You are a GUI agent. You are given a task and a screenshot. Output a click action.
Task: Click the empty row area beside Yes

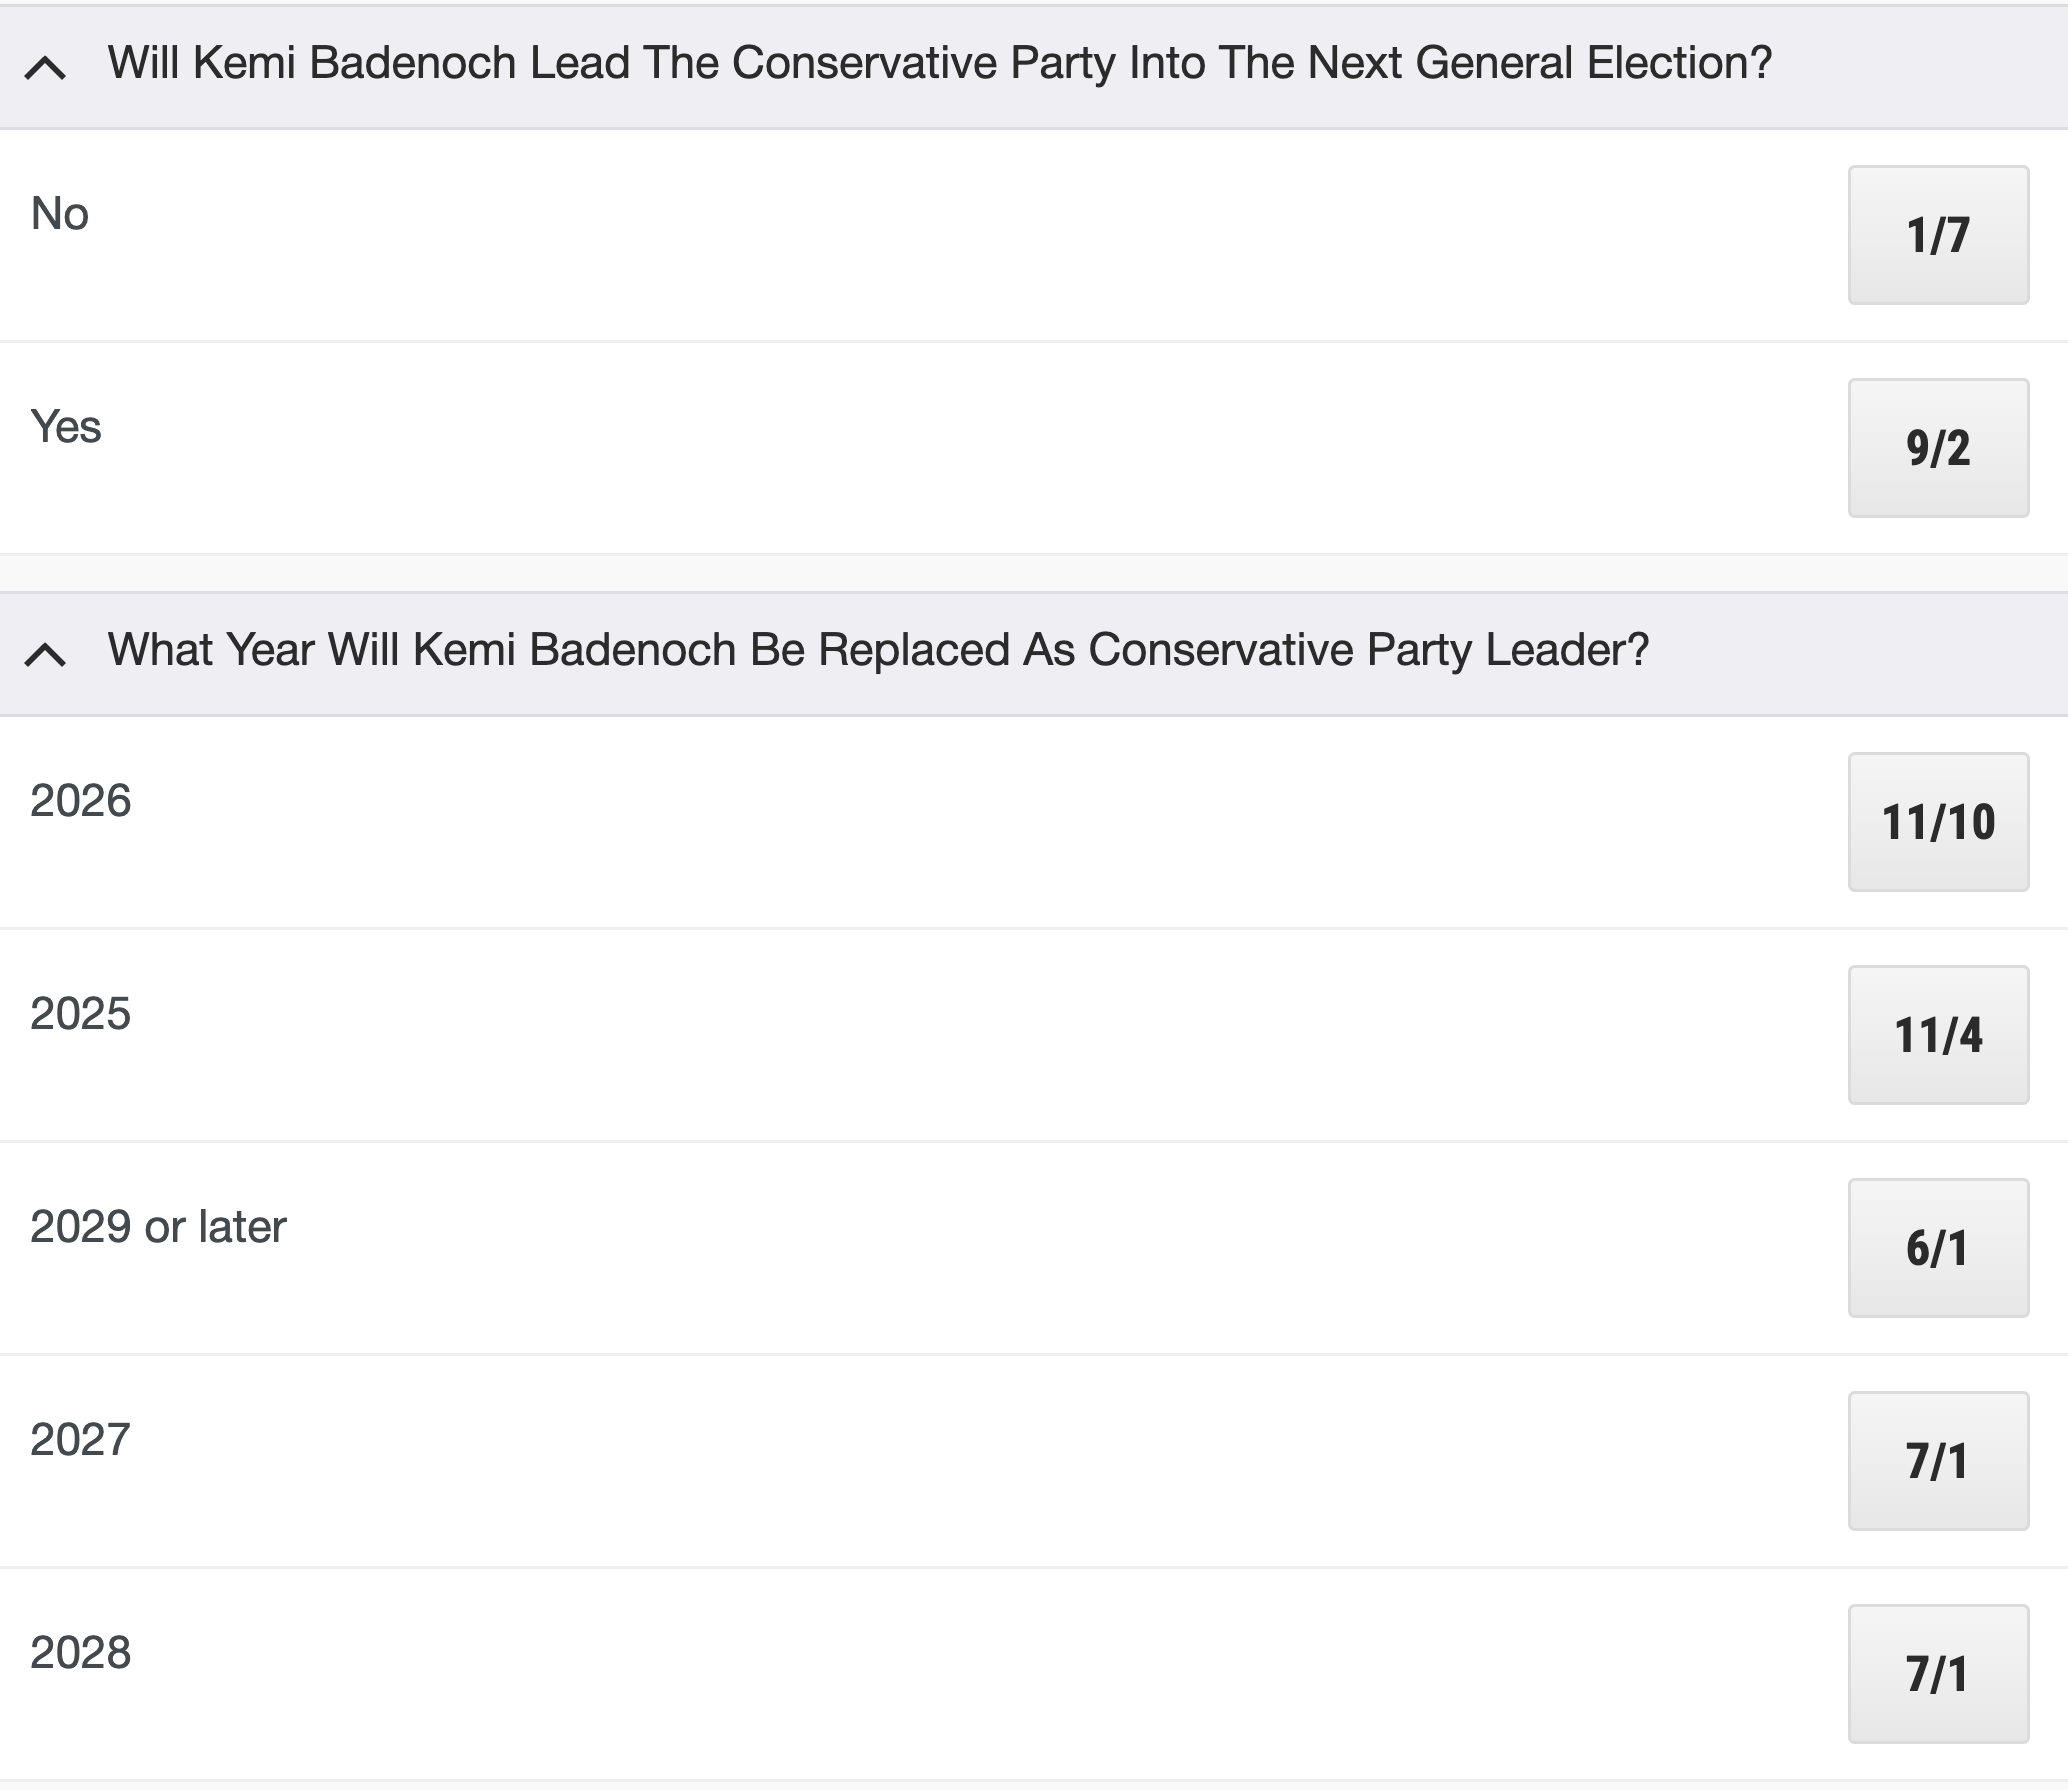coord(975,448)
